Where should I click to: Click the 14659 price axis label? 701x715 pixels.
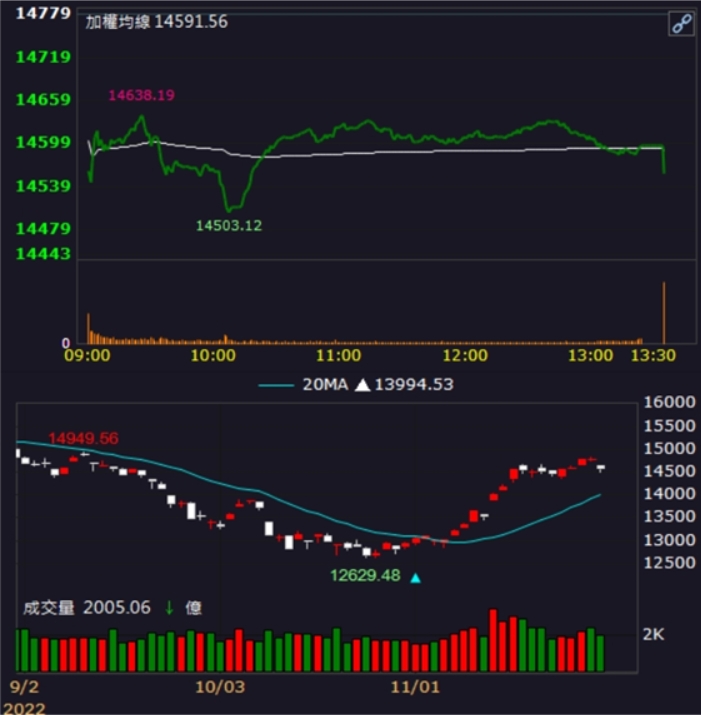click(43, 99)
